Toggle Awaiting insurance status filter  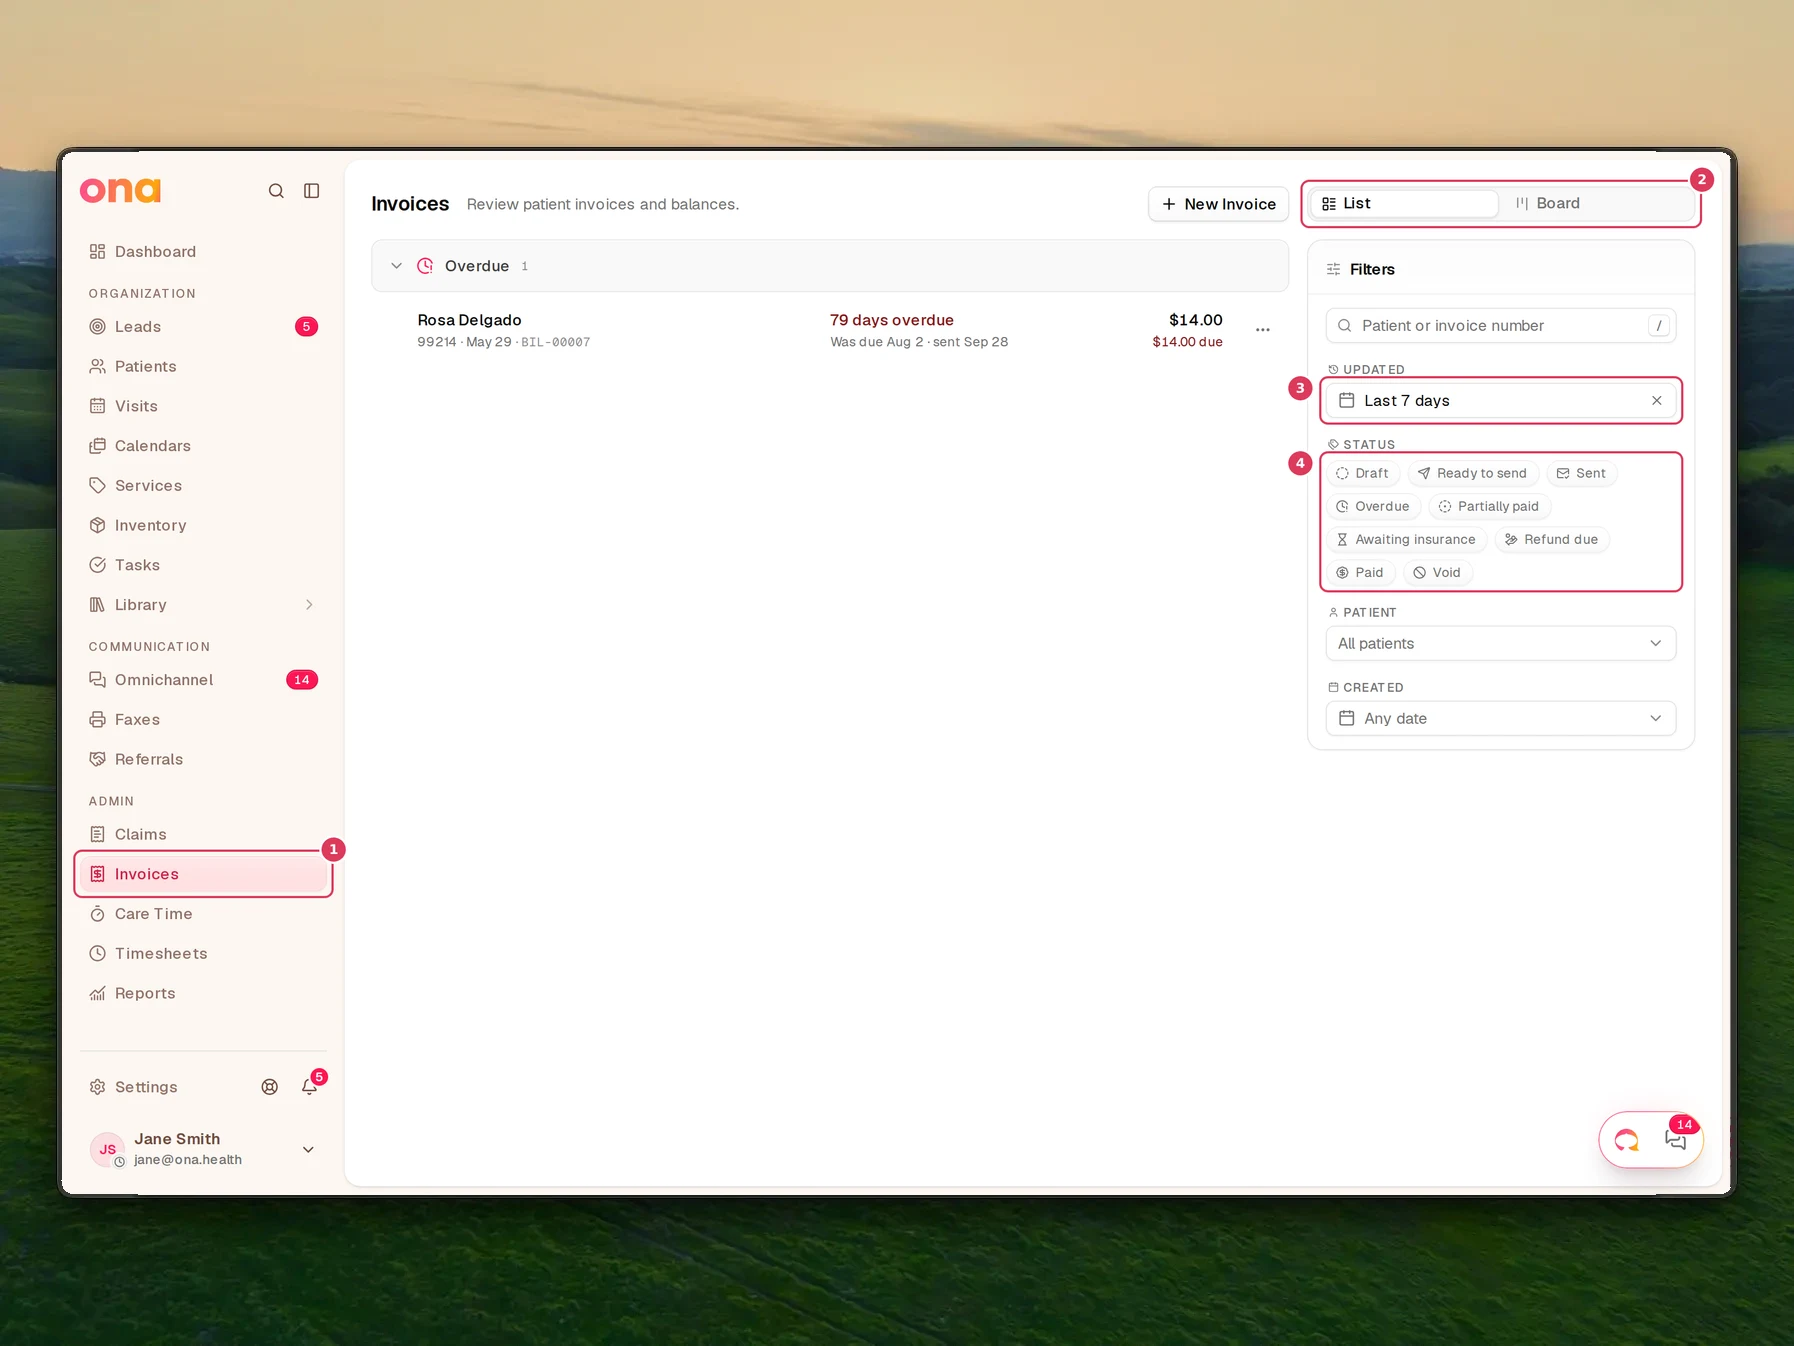pyautogui.click(x=1406, y=540)
